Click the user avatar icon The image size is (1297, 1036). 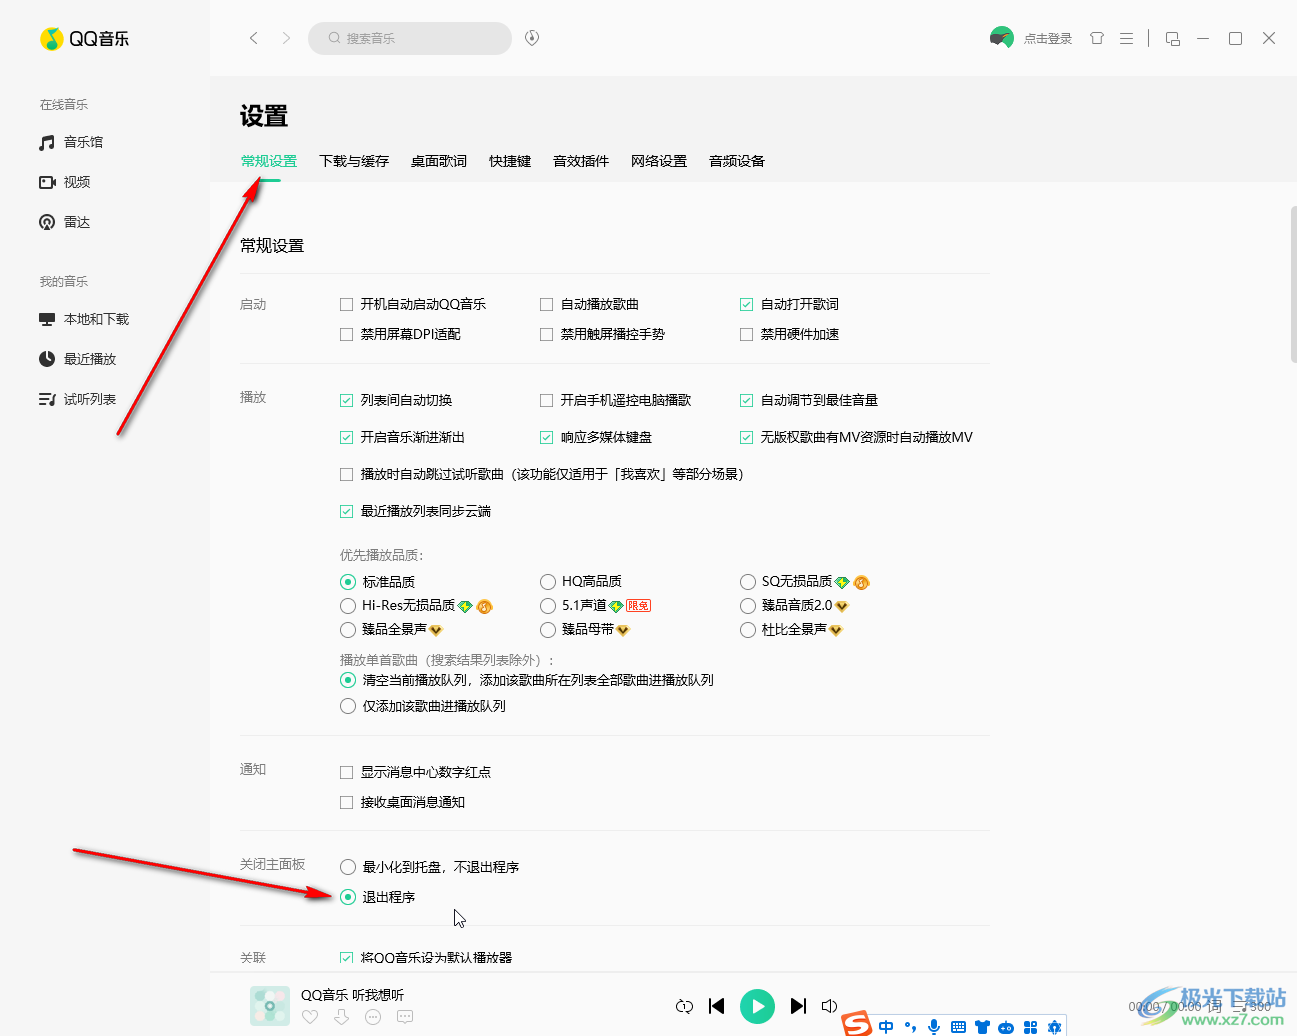pyautogui.click(x=1001, y=38)
